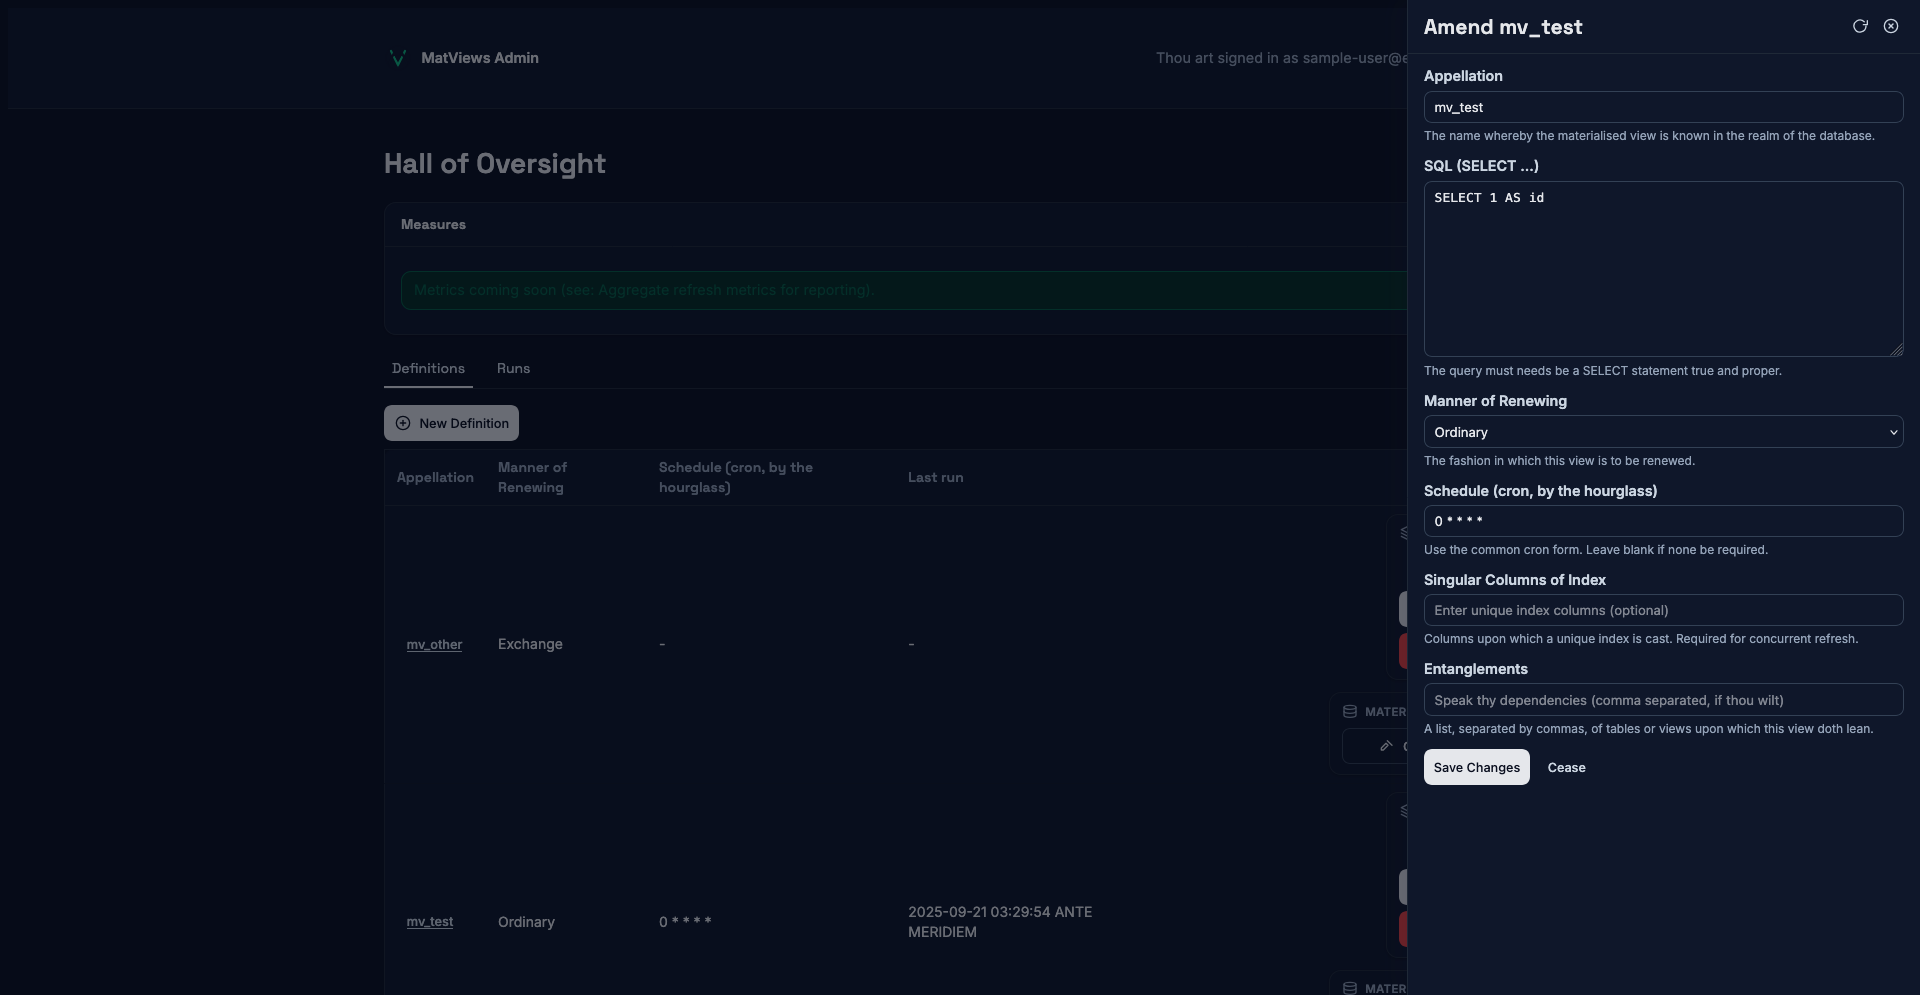The height and width of the screenshot is (995, 1920).
Task: Click the Singular Columns of Index field
Action: tap(1662, 610)
